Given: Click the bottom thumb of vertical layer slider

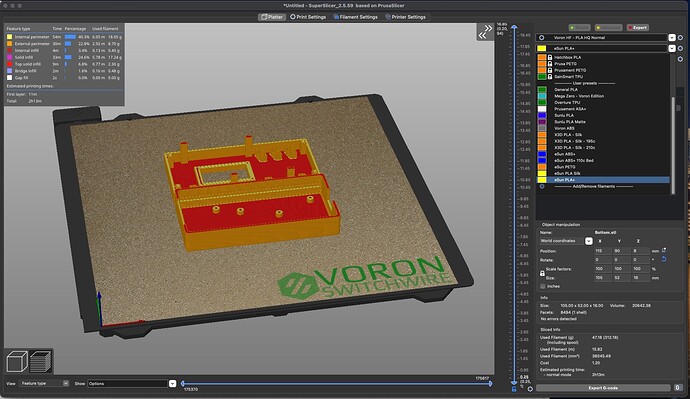Looking at the screenshot, I should pos(514,383).
